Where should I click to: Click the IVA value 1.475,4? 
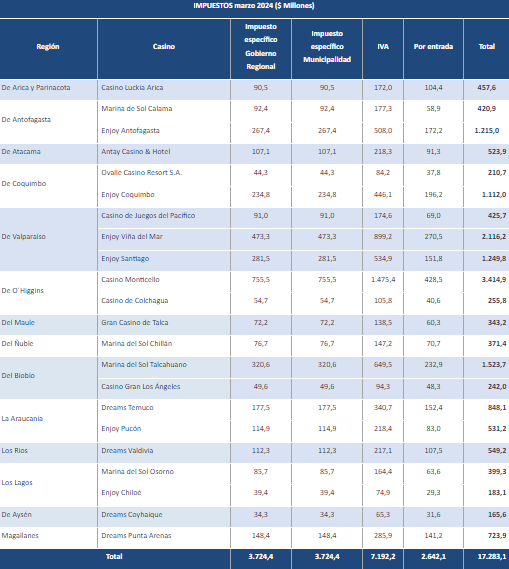(x=383, y=279)
